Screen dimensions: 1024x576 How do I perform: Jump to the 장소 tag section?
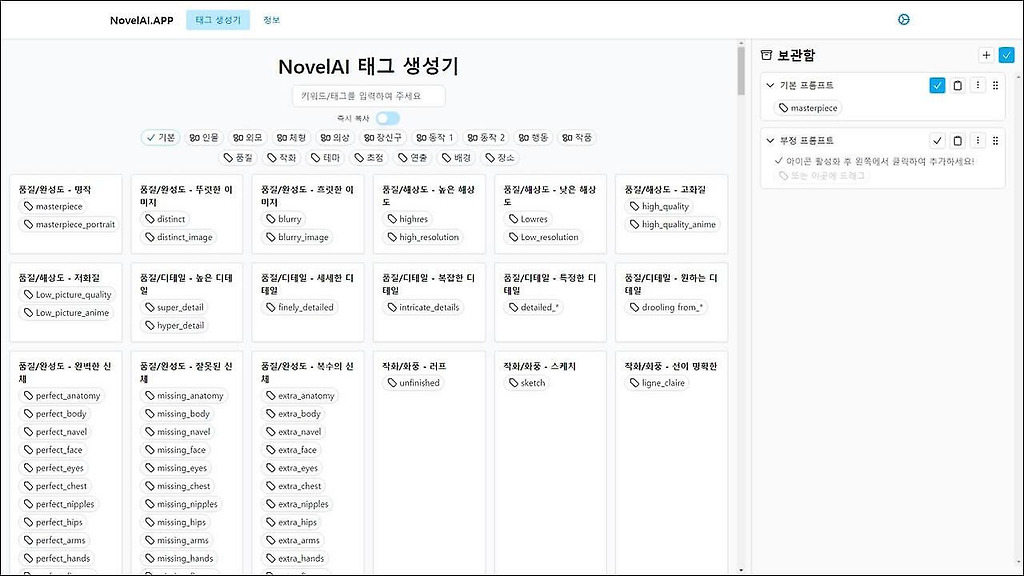[500, 157]
